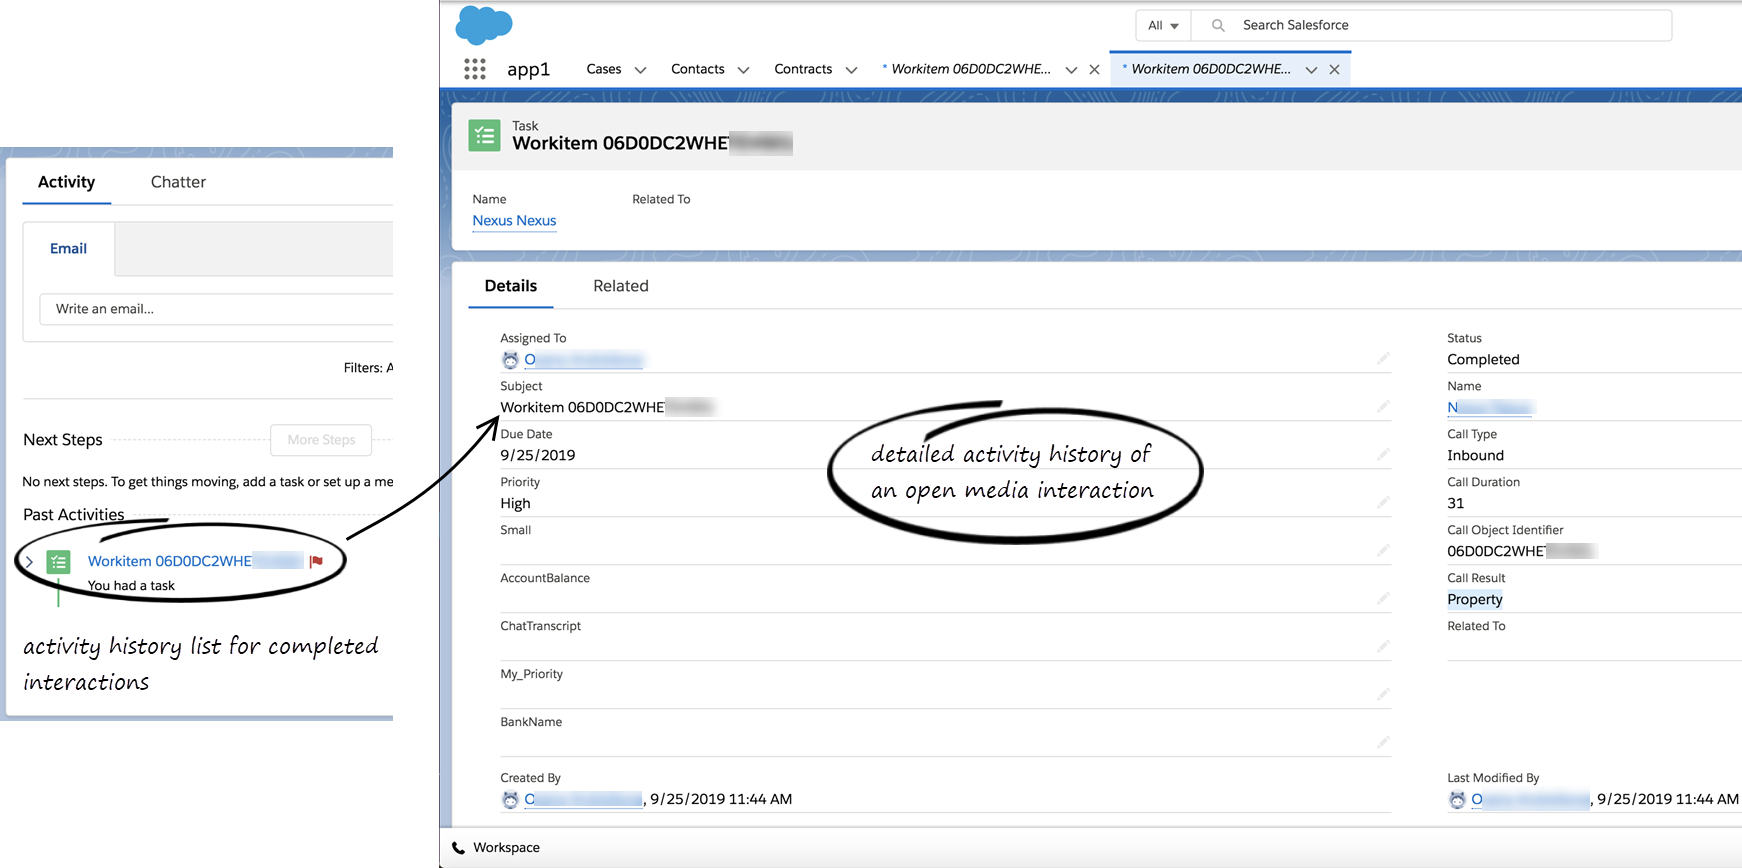Click pencil edit icon beside Subject field

tap(1383, 406)
